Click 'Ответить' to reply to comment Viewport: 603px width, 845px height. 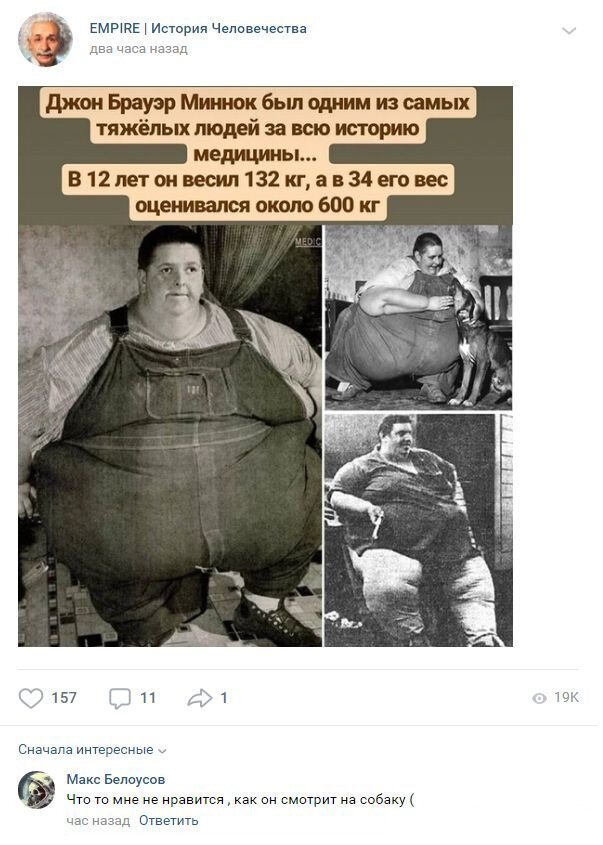click(x=169, y=821)
